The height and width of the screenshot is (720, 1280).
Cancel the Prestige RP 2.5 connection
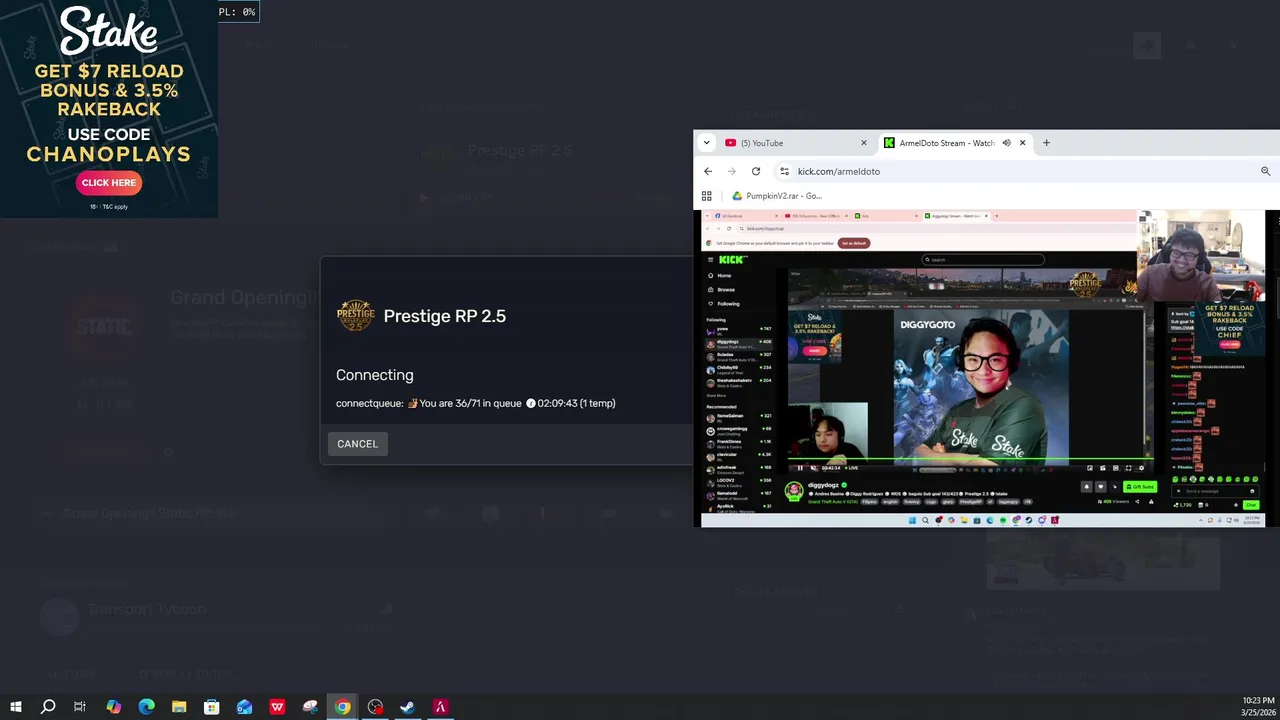pyautogui.click(x=357, y=444)
